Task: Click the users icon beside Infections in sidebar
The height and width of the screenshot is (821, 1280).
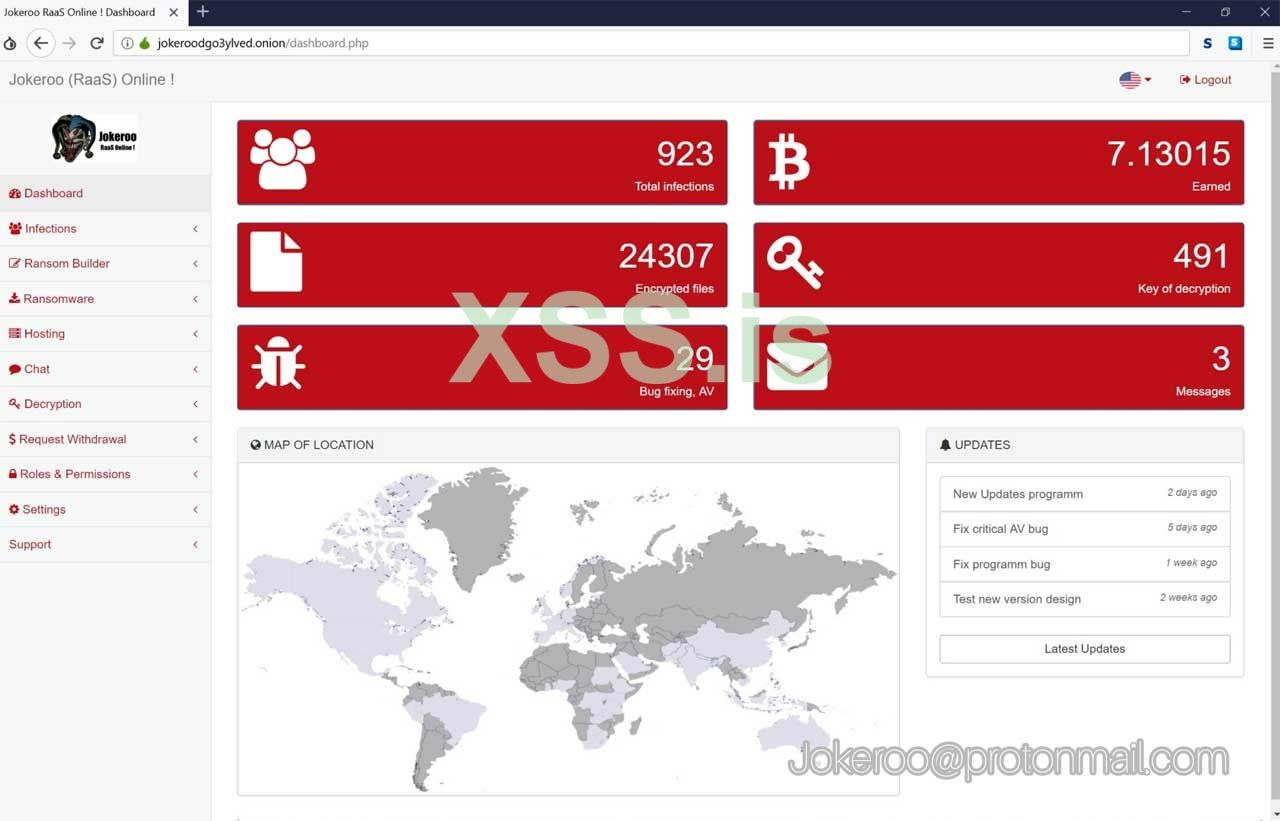Action: [x=15, y=229]
